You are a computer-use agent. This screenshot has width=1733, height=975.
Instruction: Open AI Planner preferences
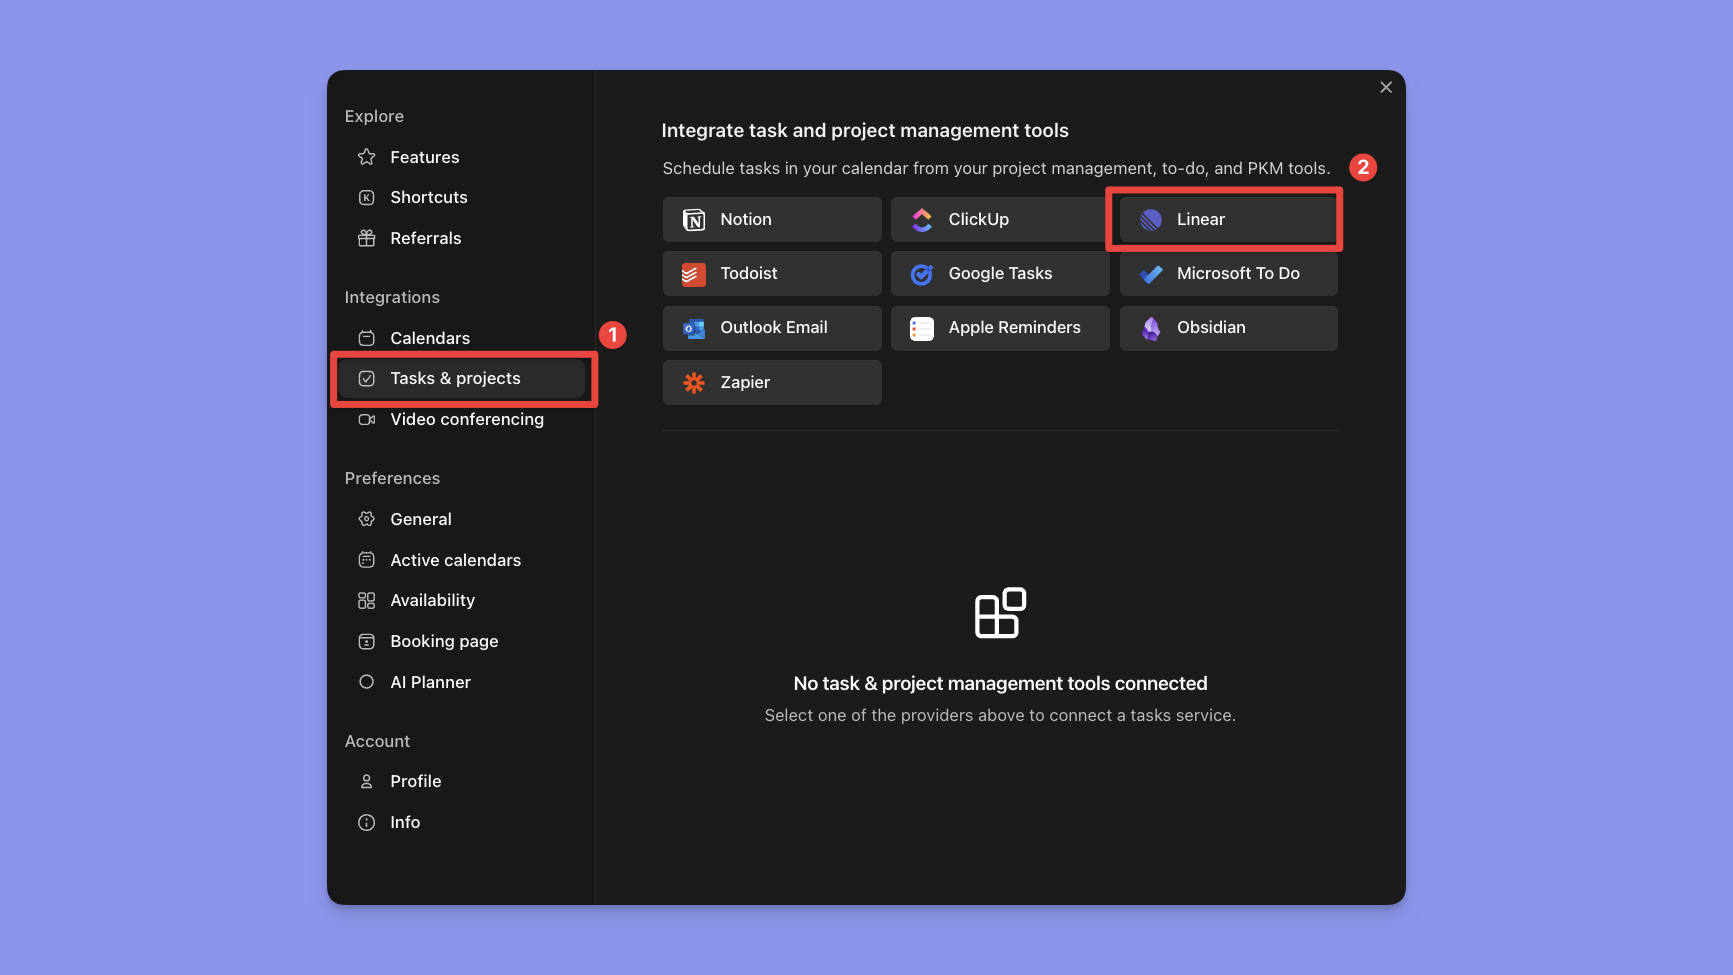pos(461,682)
